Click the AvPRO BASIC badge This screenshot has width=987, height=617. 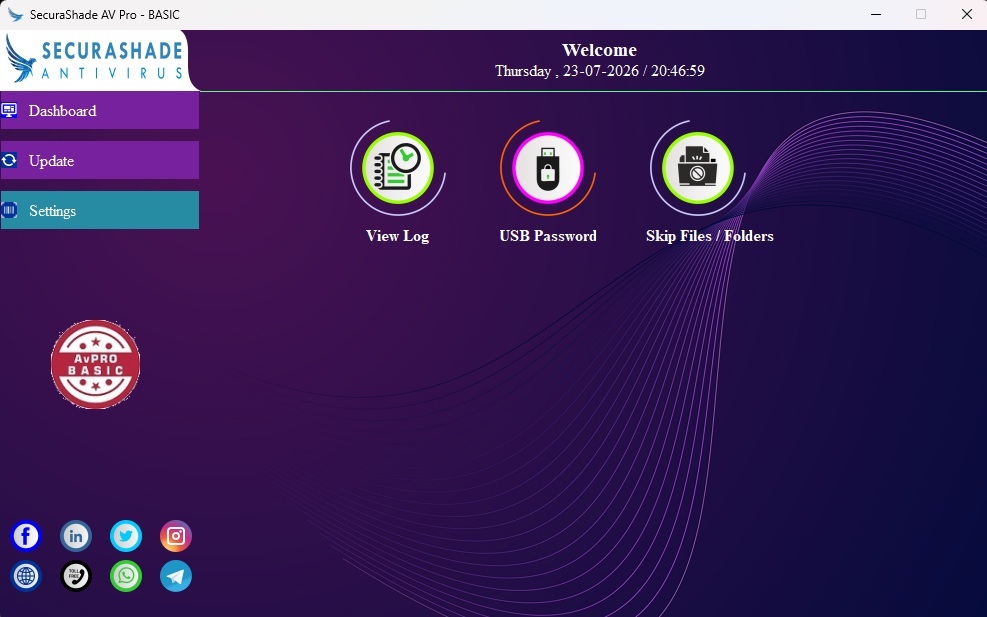pos(96,365)
